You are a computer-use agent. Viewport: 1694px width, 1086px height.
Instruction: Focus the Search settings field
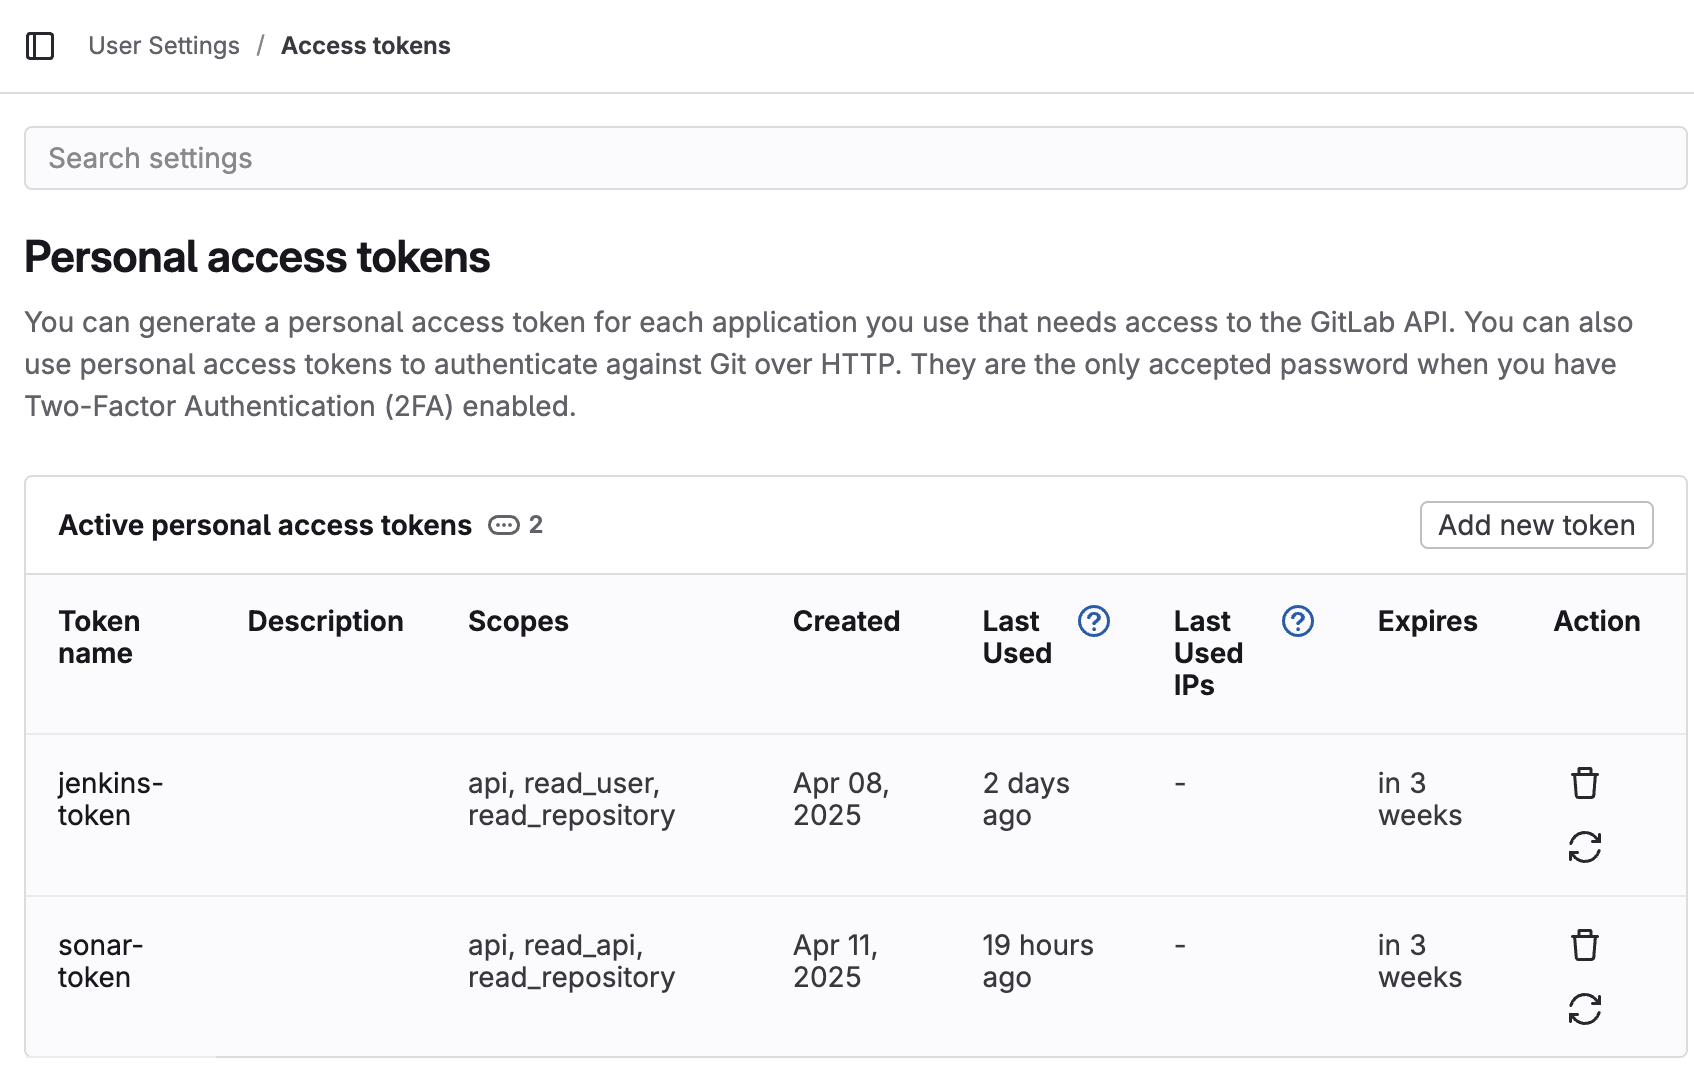855,158
